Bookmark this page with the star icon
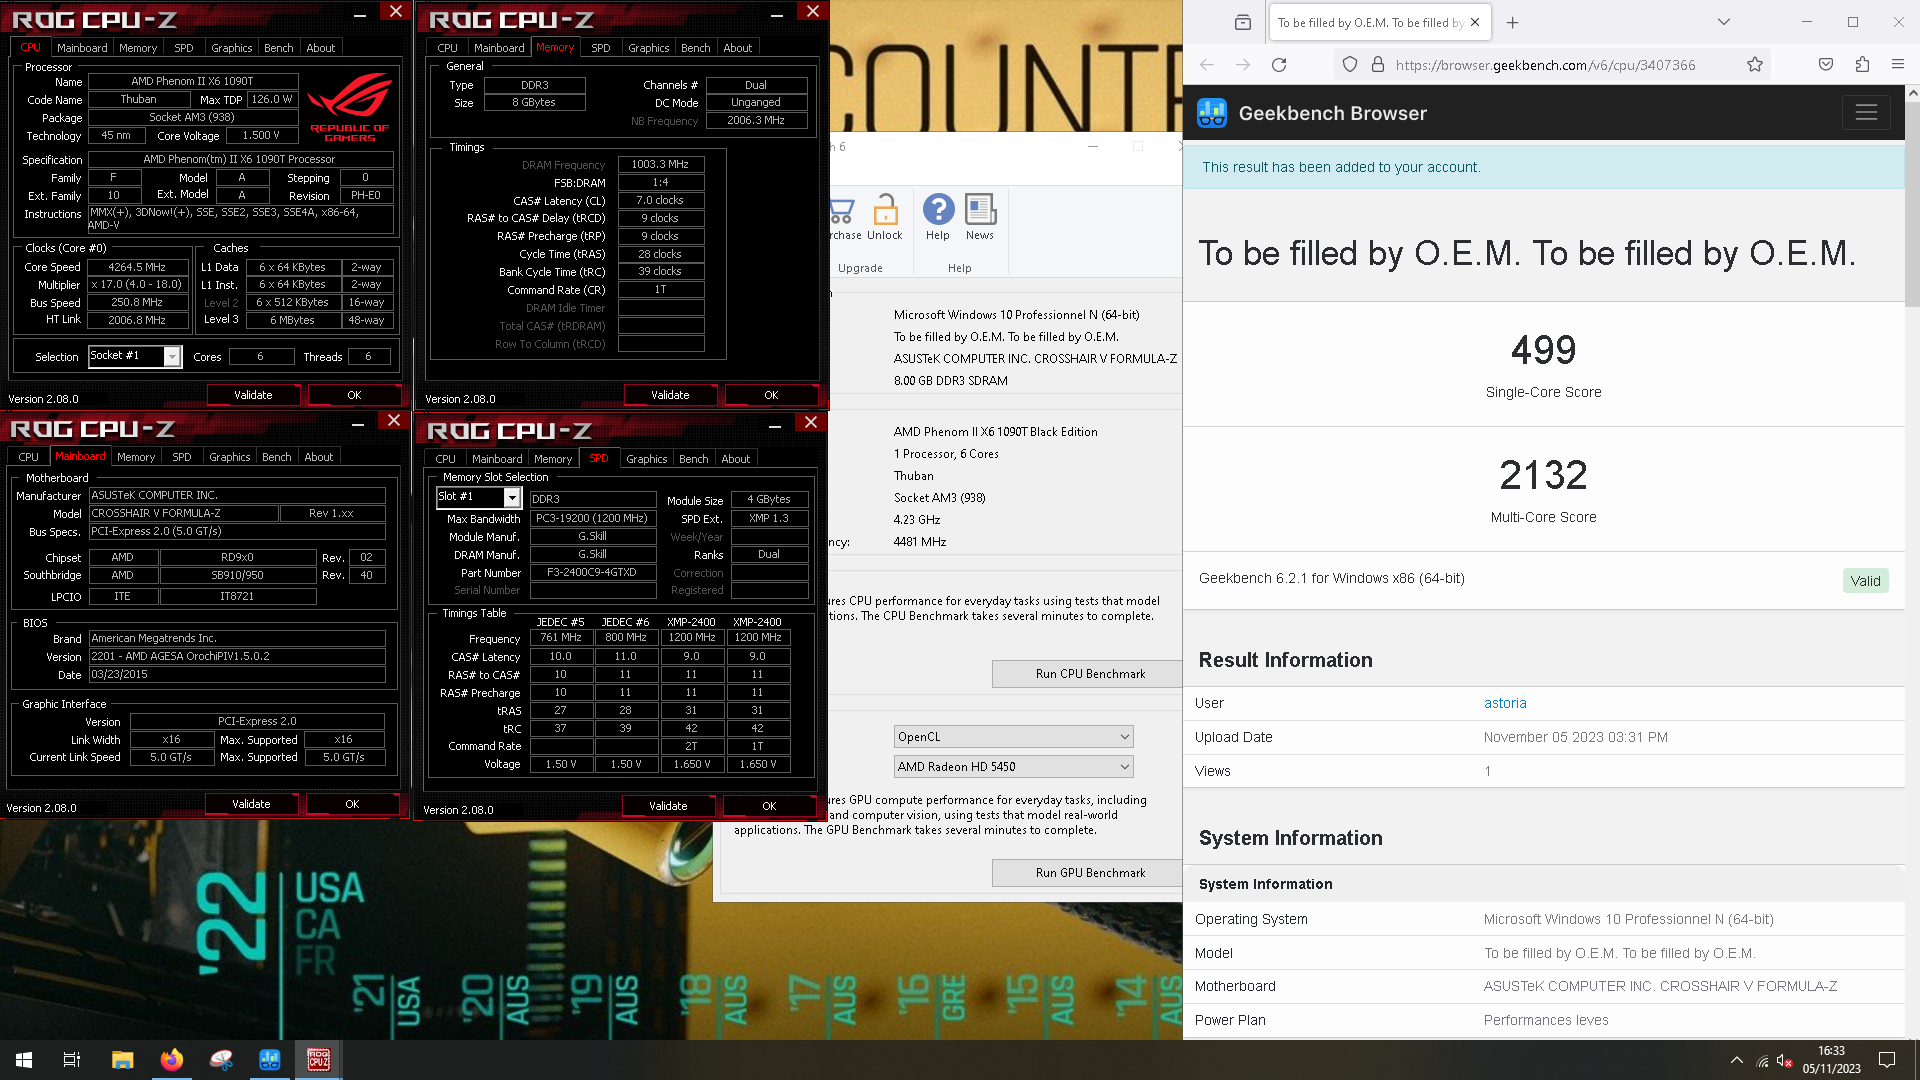This screenshot has height=1080, width=1920. 1755,65
